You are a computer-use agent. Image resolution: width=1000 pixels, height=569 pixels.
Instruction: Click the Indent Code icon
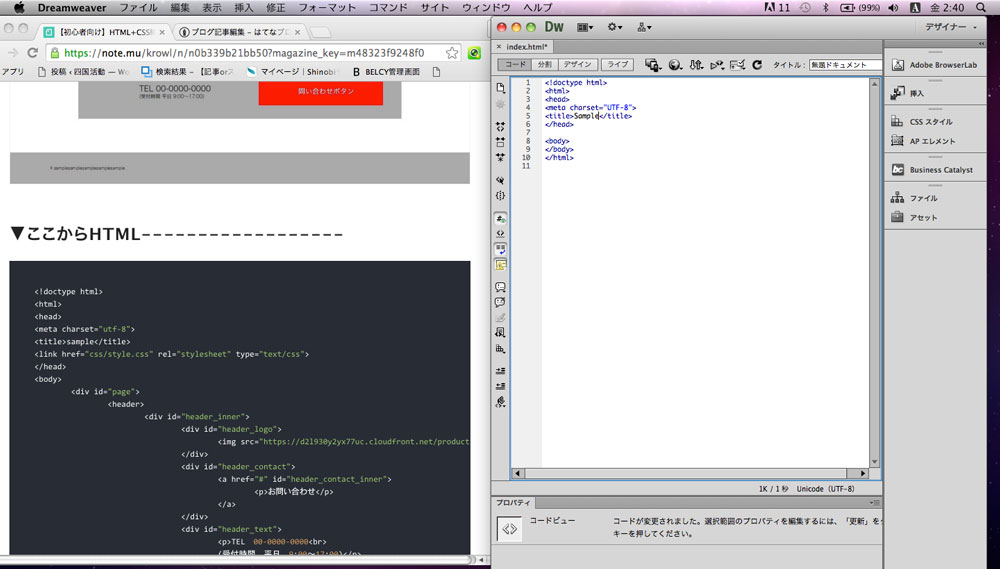pos(501,371)
